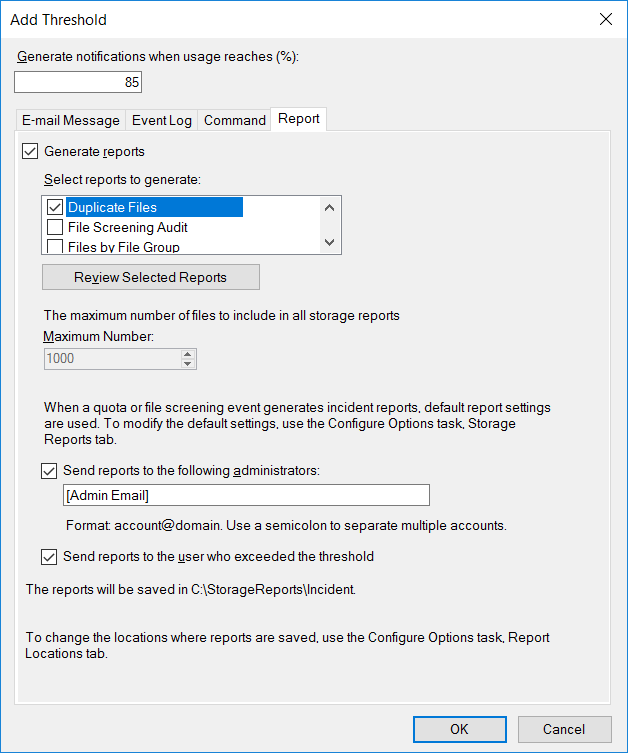
Task: Select the Duplicate Files list entry
Action: pos(154,207)
